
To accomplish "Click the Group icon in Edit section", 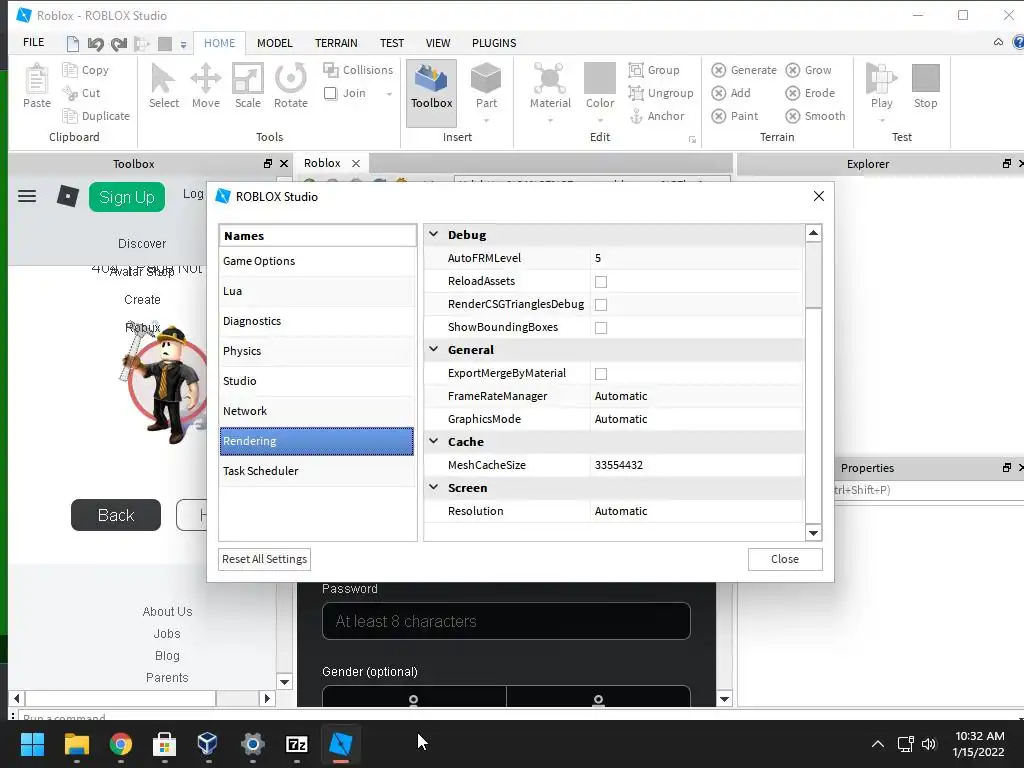I will pyautogui.click(x=635, y=69).
